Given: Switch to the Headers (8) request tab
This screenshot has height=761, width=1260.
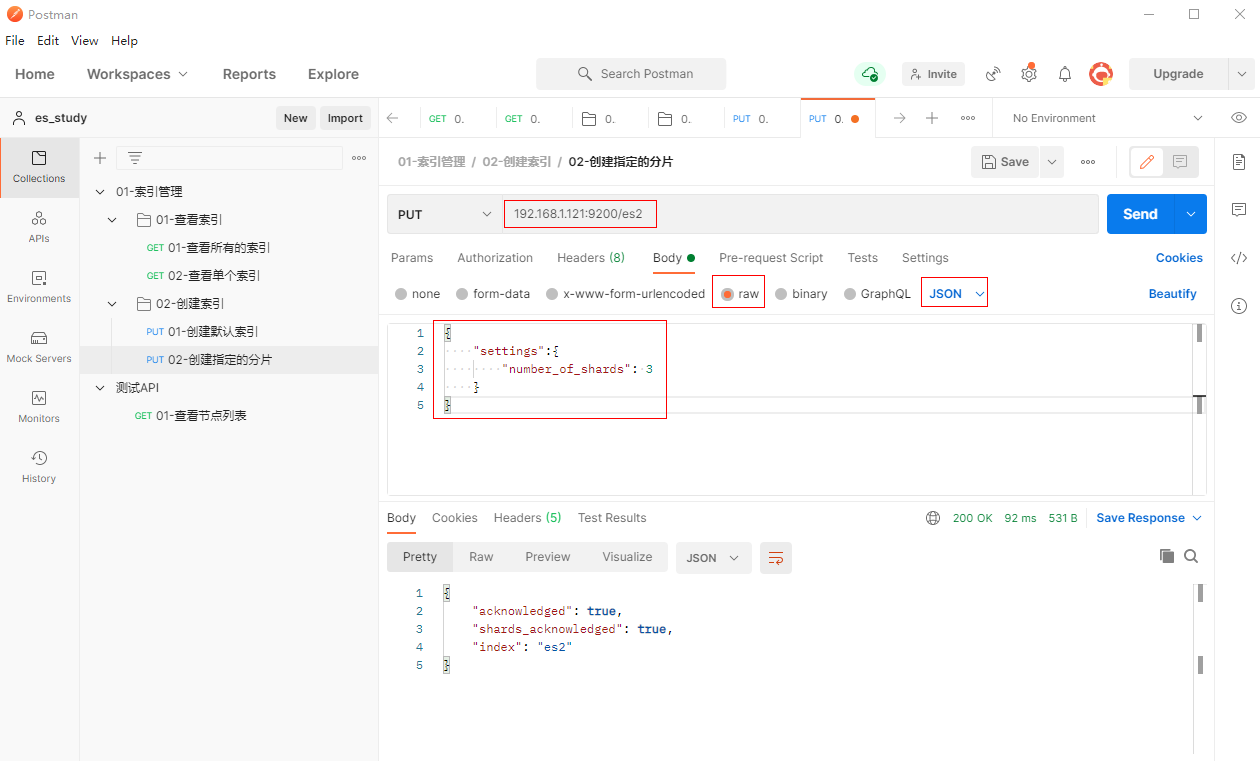Looking at the screenshot, I should point(590,258).
